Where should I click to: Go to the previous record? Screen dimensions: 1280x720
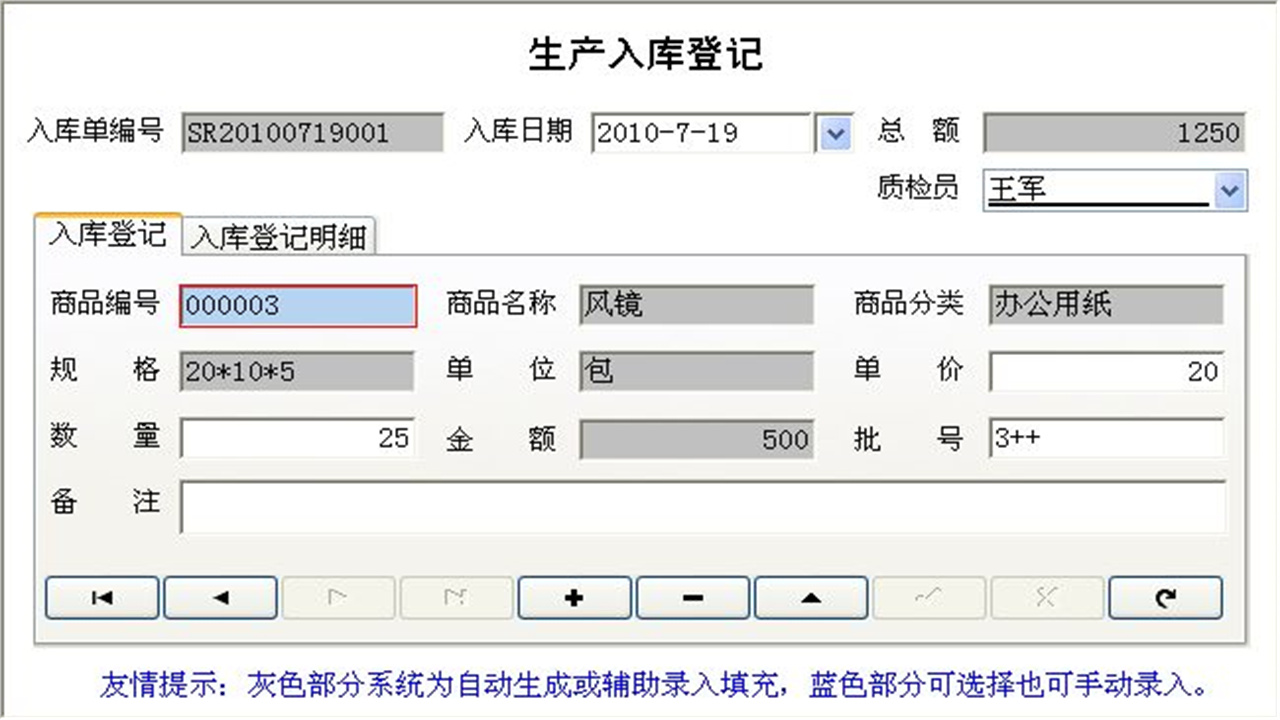tap(219, 597)
